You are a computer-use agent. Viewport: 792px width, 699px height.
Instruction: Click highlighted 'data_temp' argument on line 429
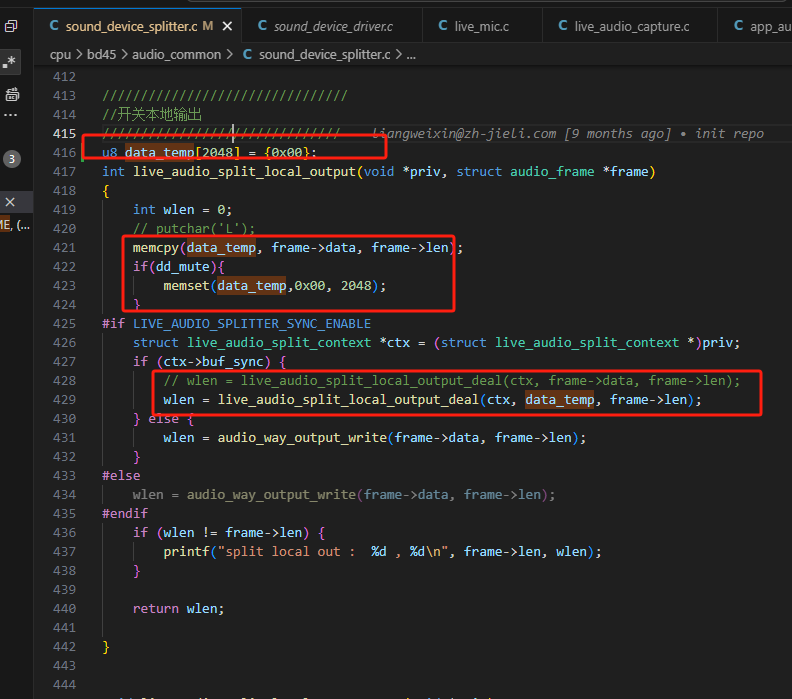(x=560, y=400)
